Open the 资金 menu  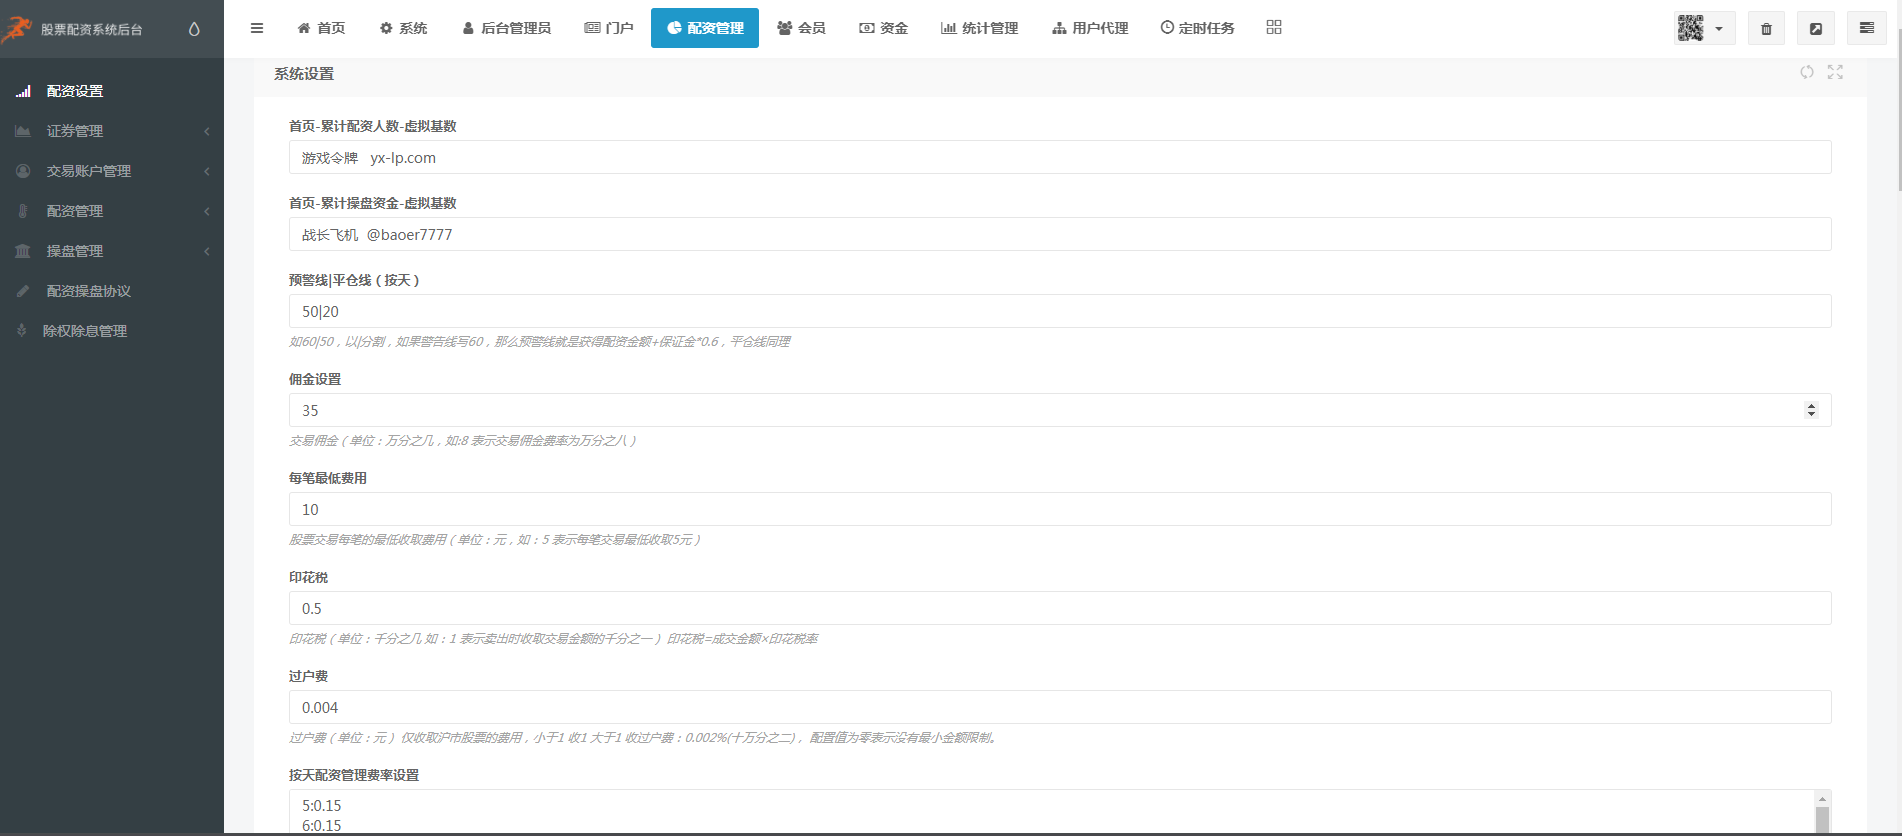click(884, 28)
